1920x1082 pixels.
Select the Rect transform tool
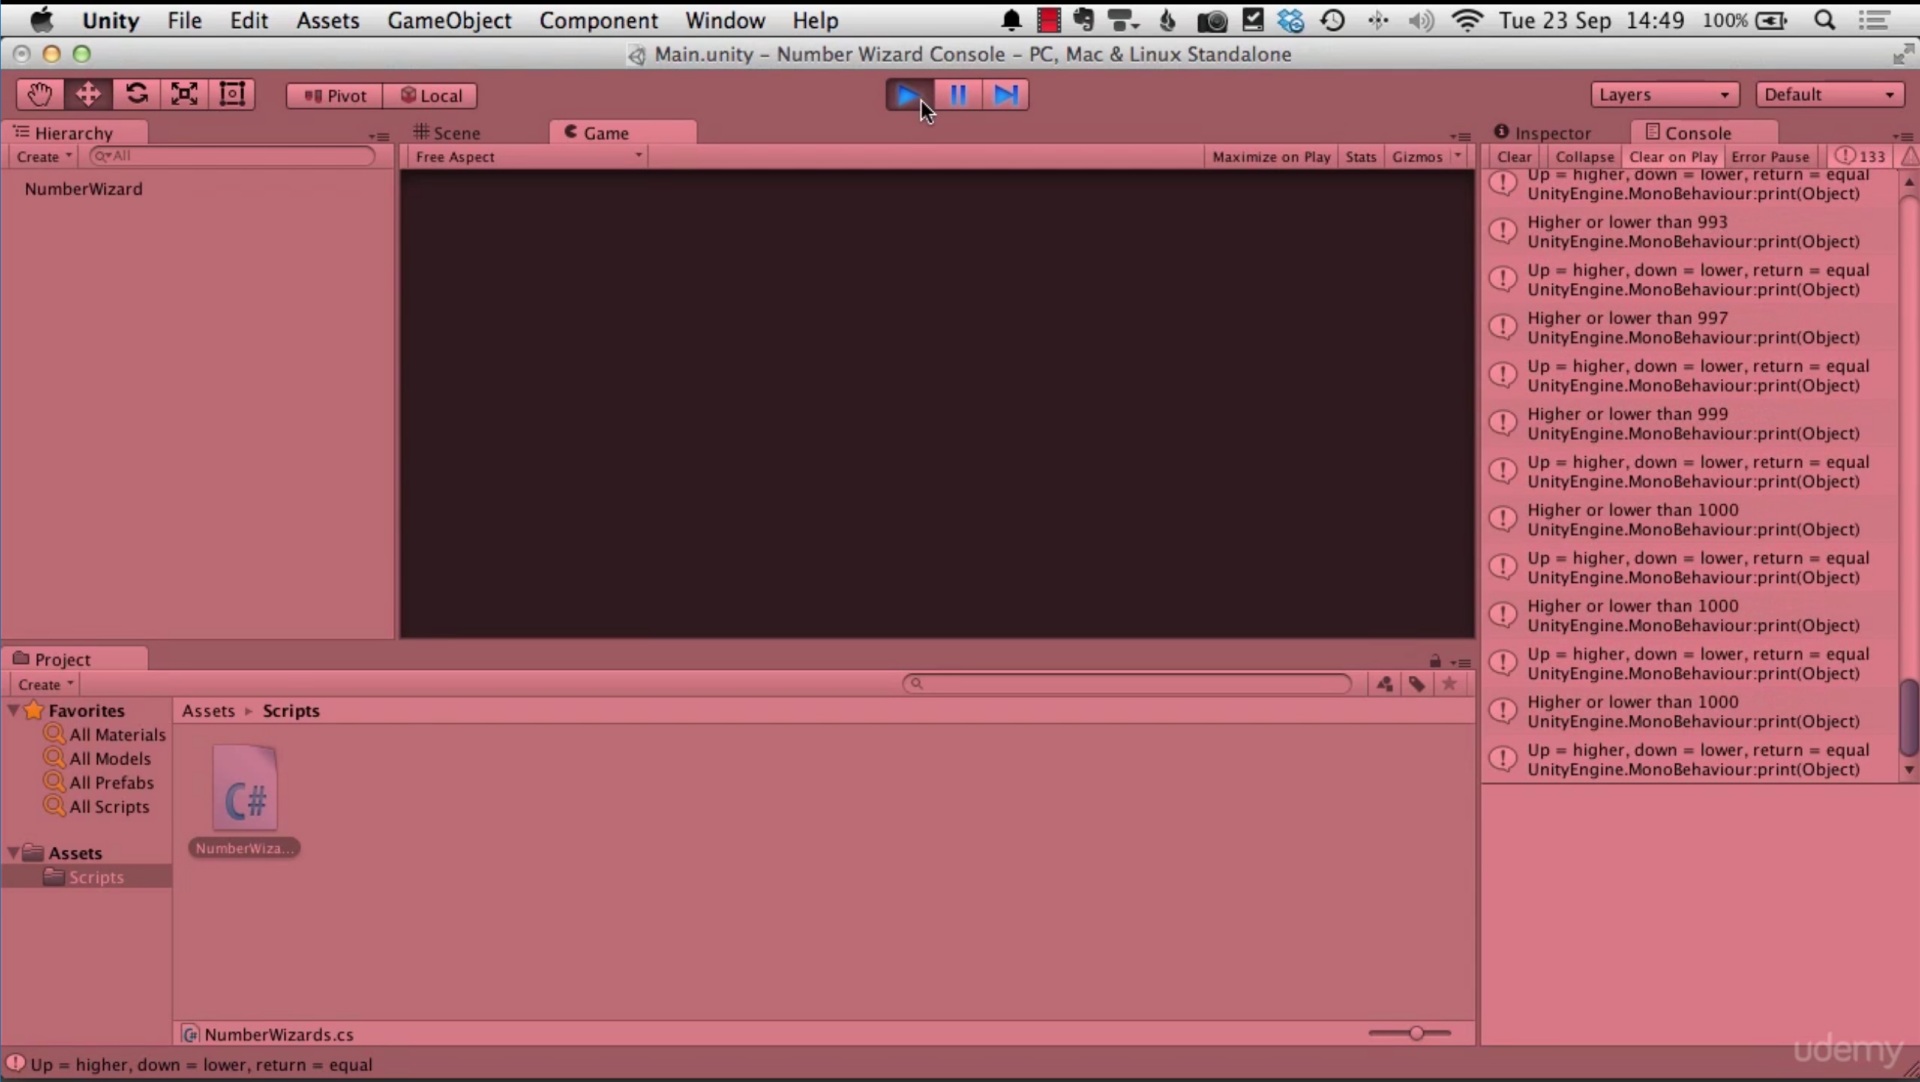point(232,95)
